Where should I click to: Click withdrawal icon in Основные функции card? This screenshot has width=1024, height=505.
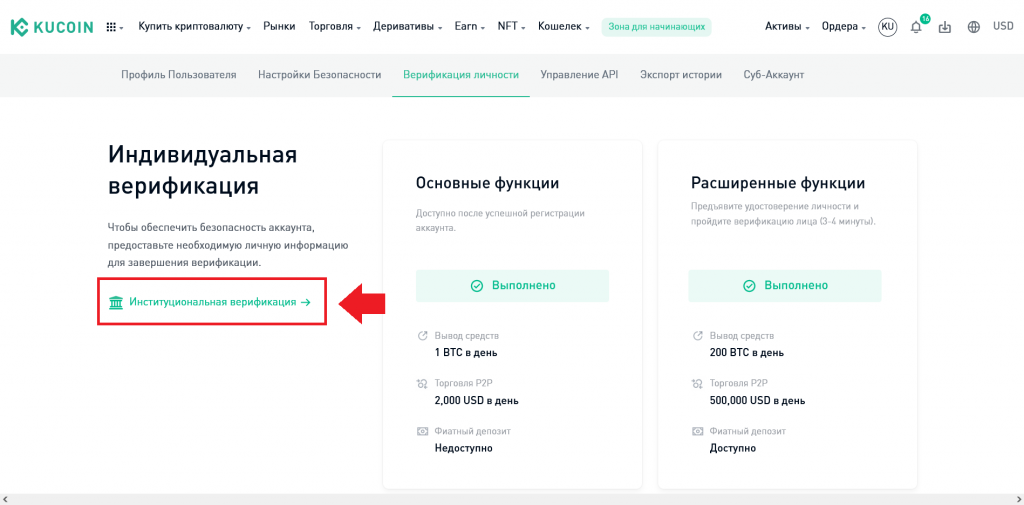point(422,336)
